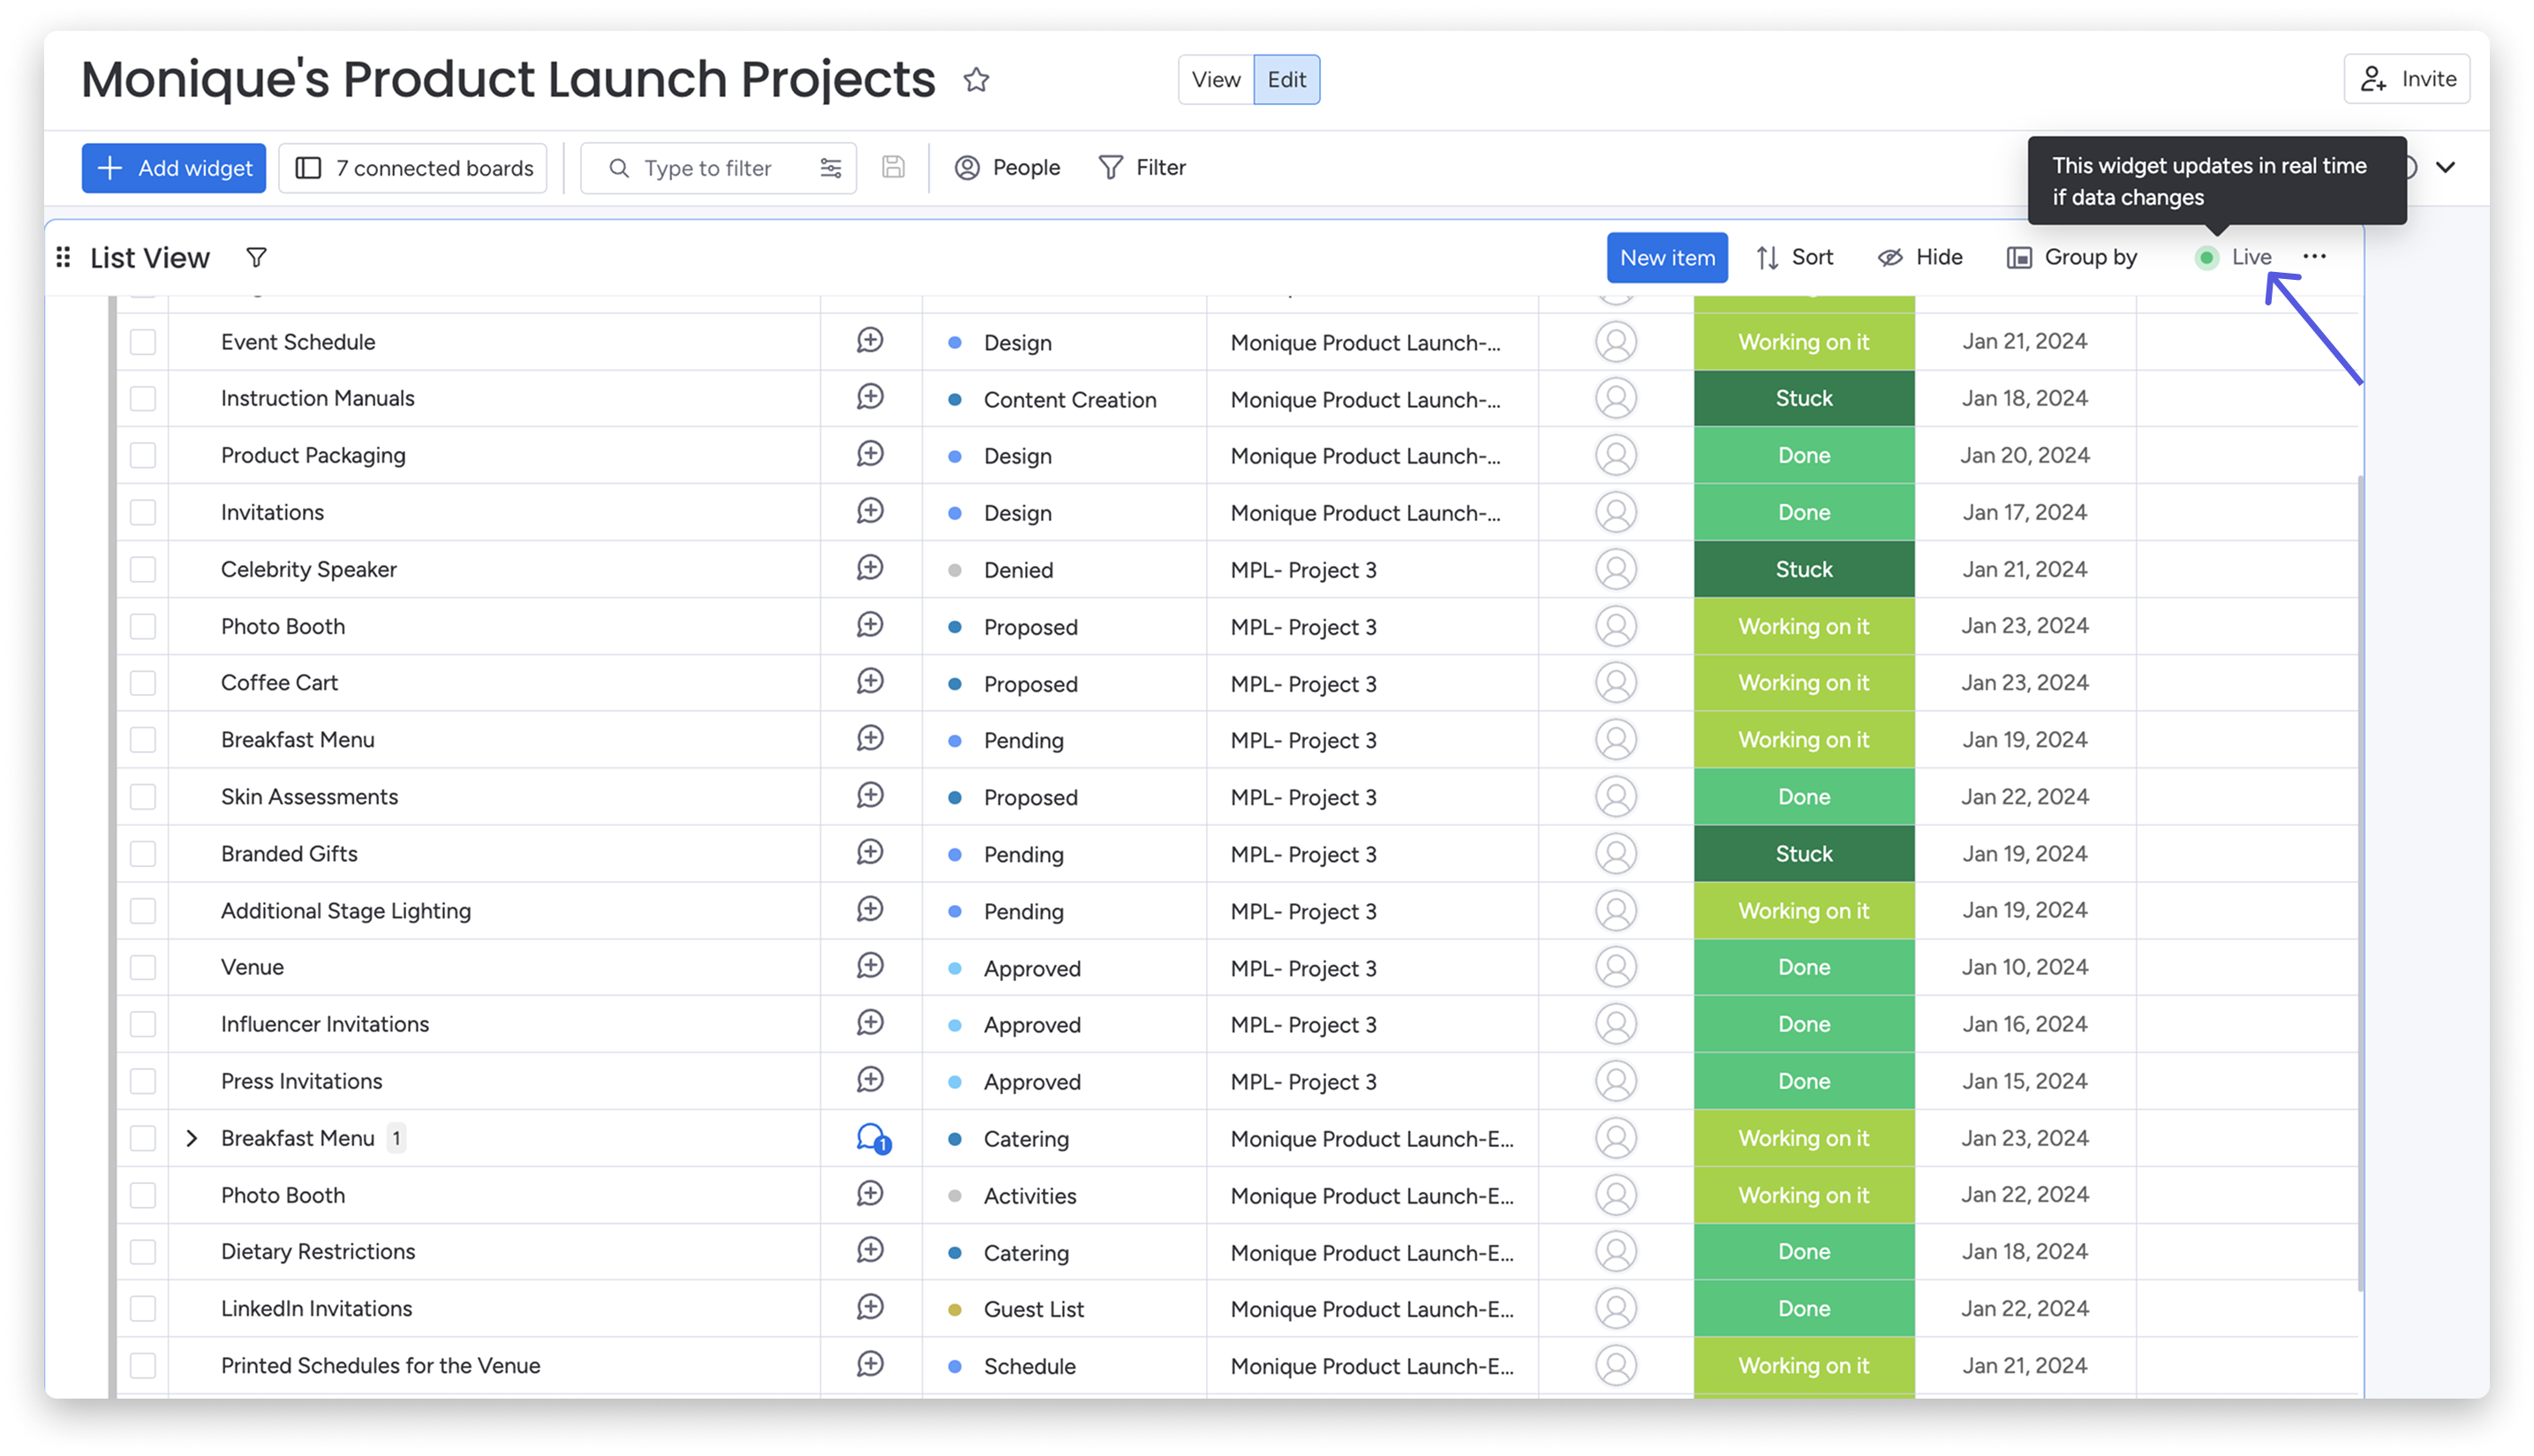Viewport: 2534px width, 1456px height.
Task: Open updates bubble for Invitations
Action: click(x=870, y=512)
